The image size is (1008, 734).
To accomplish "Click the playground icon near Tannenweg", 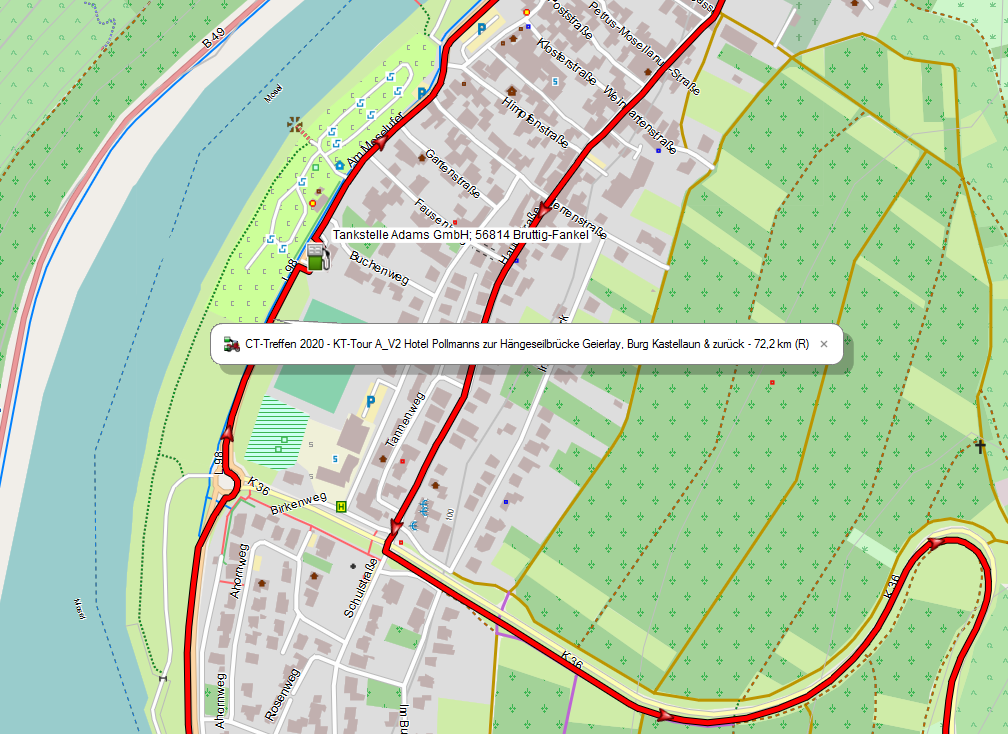I will [x=423, y=507].
